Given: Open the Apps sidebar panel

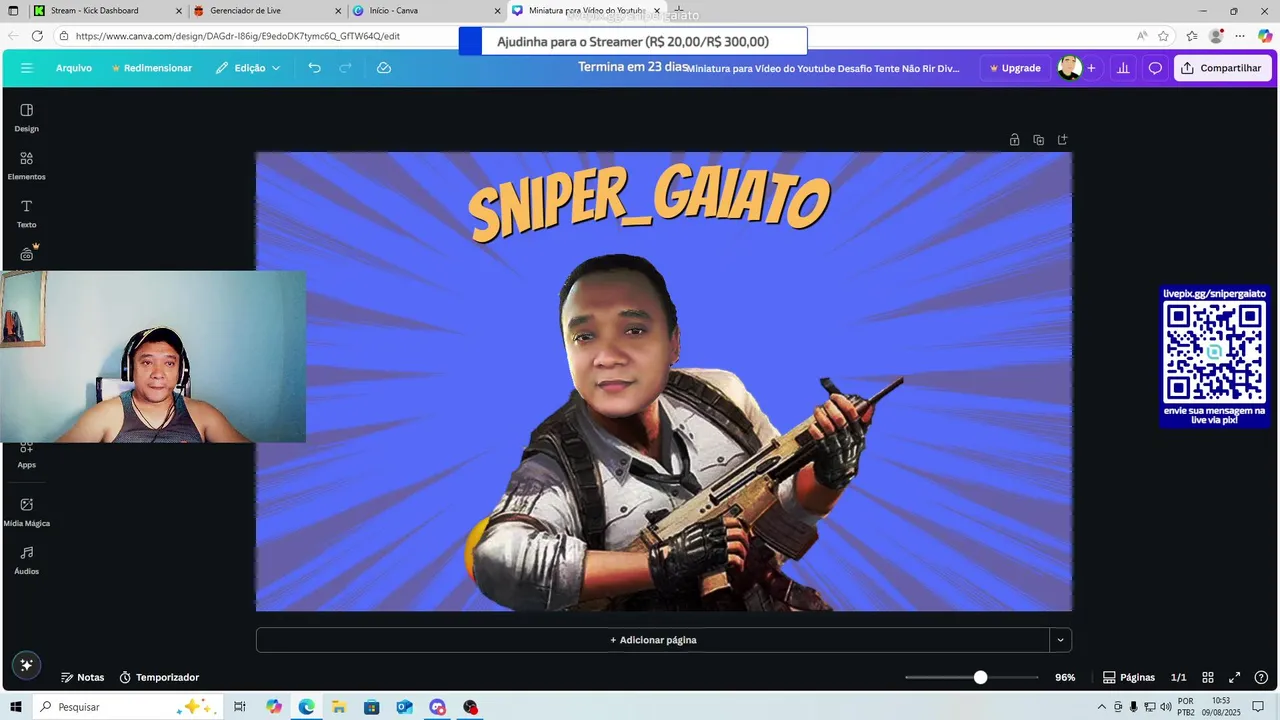Looking at the screenshot, I should click(x=27, y=455).
